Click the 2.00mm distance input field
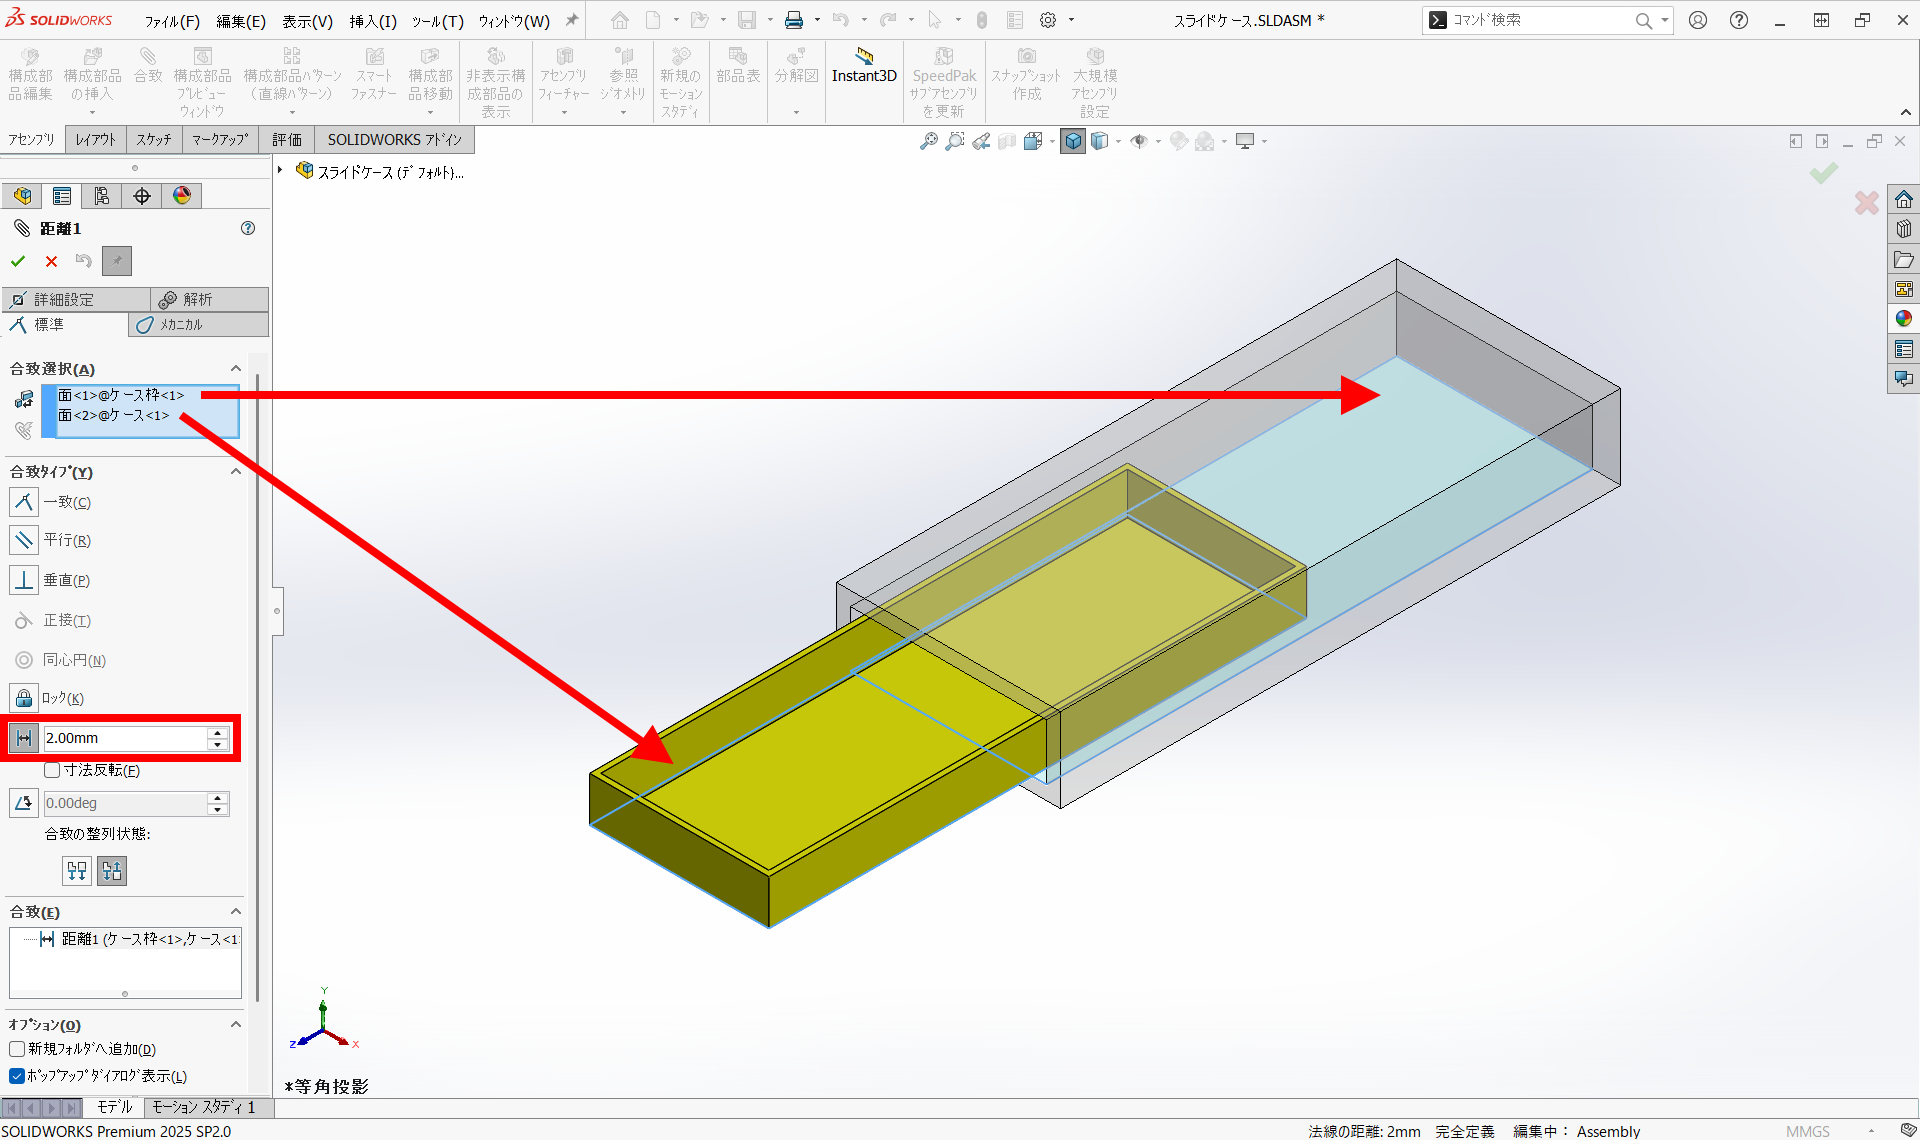 [125, 738]
